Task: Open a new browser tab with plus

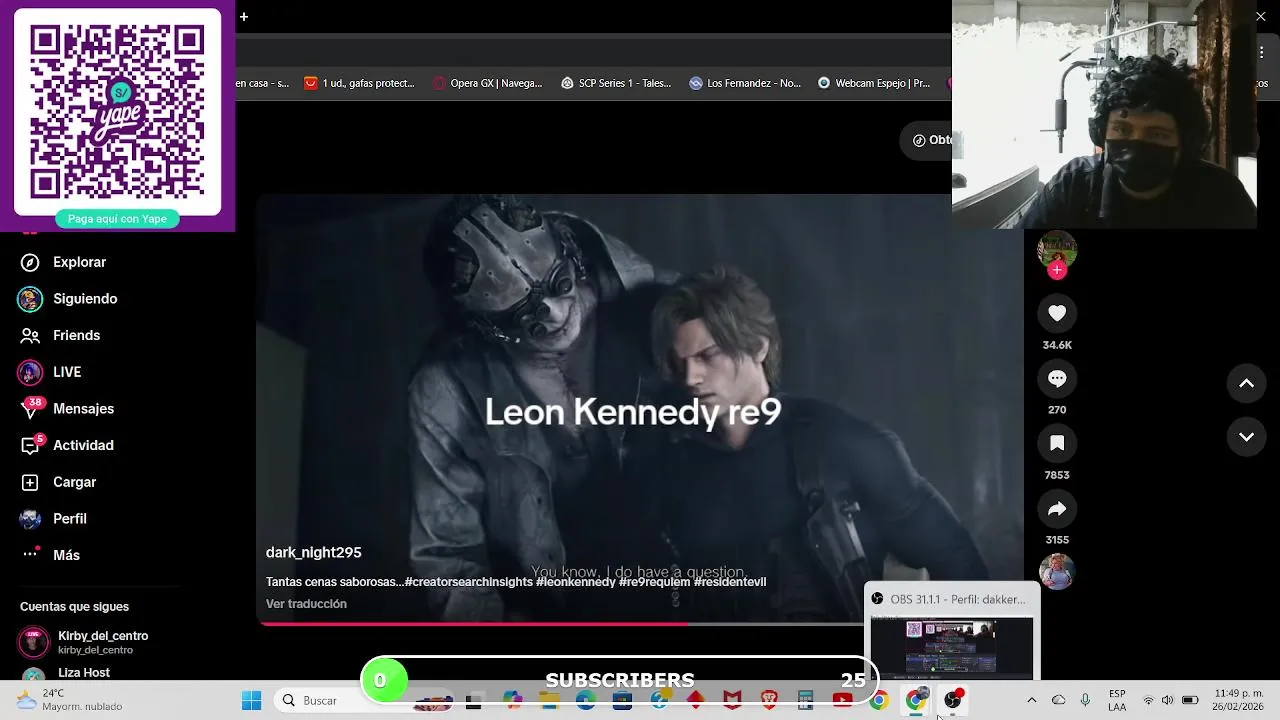Action: tap(244, 16)
